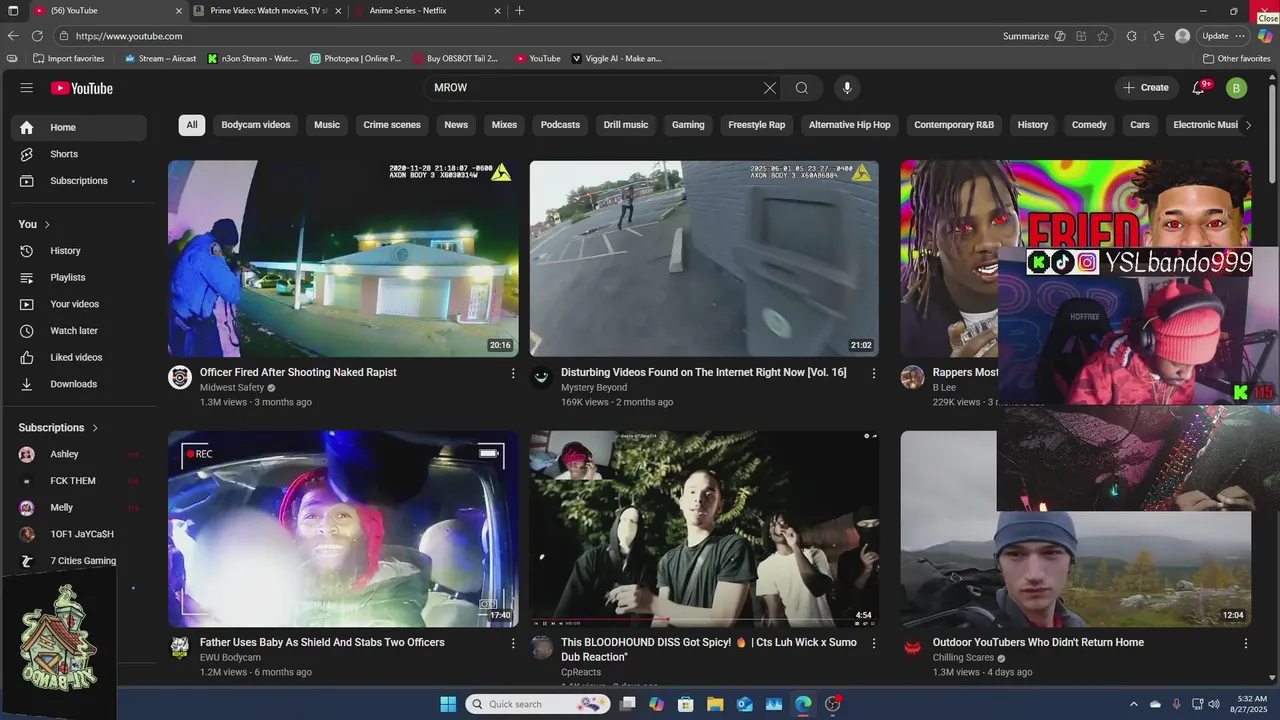Open options for Father Uses Baby As Shield video
This screenshot has width=1280, height=720.
513,643
